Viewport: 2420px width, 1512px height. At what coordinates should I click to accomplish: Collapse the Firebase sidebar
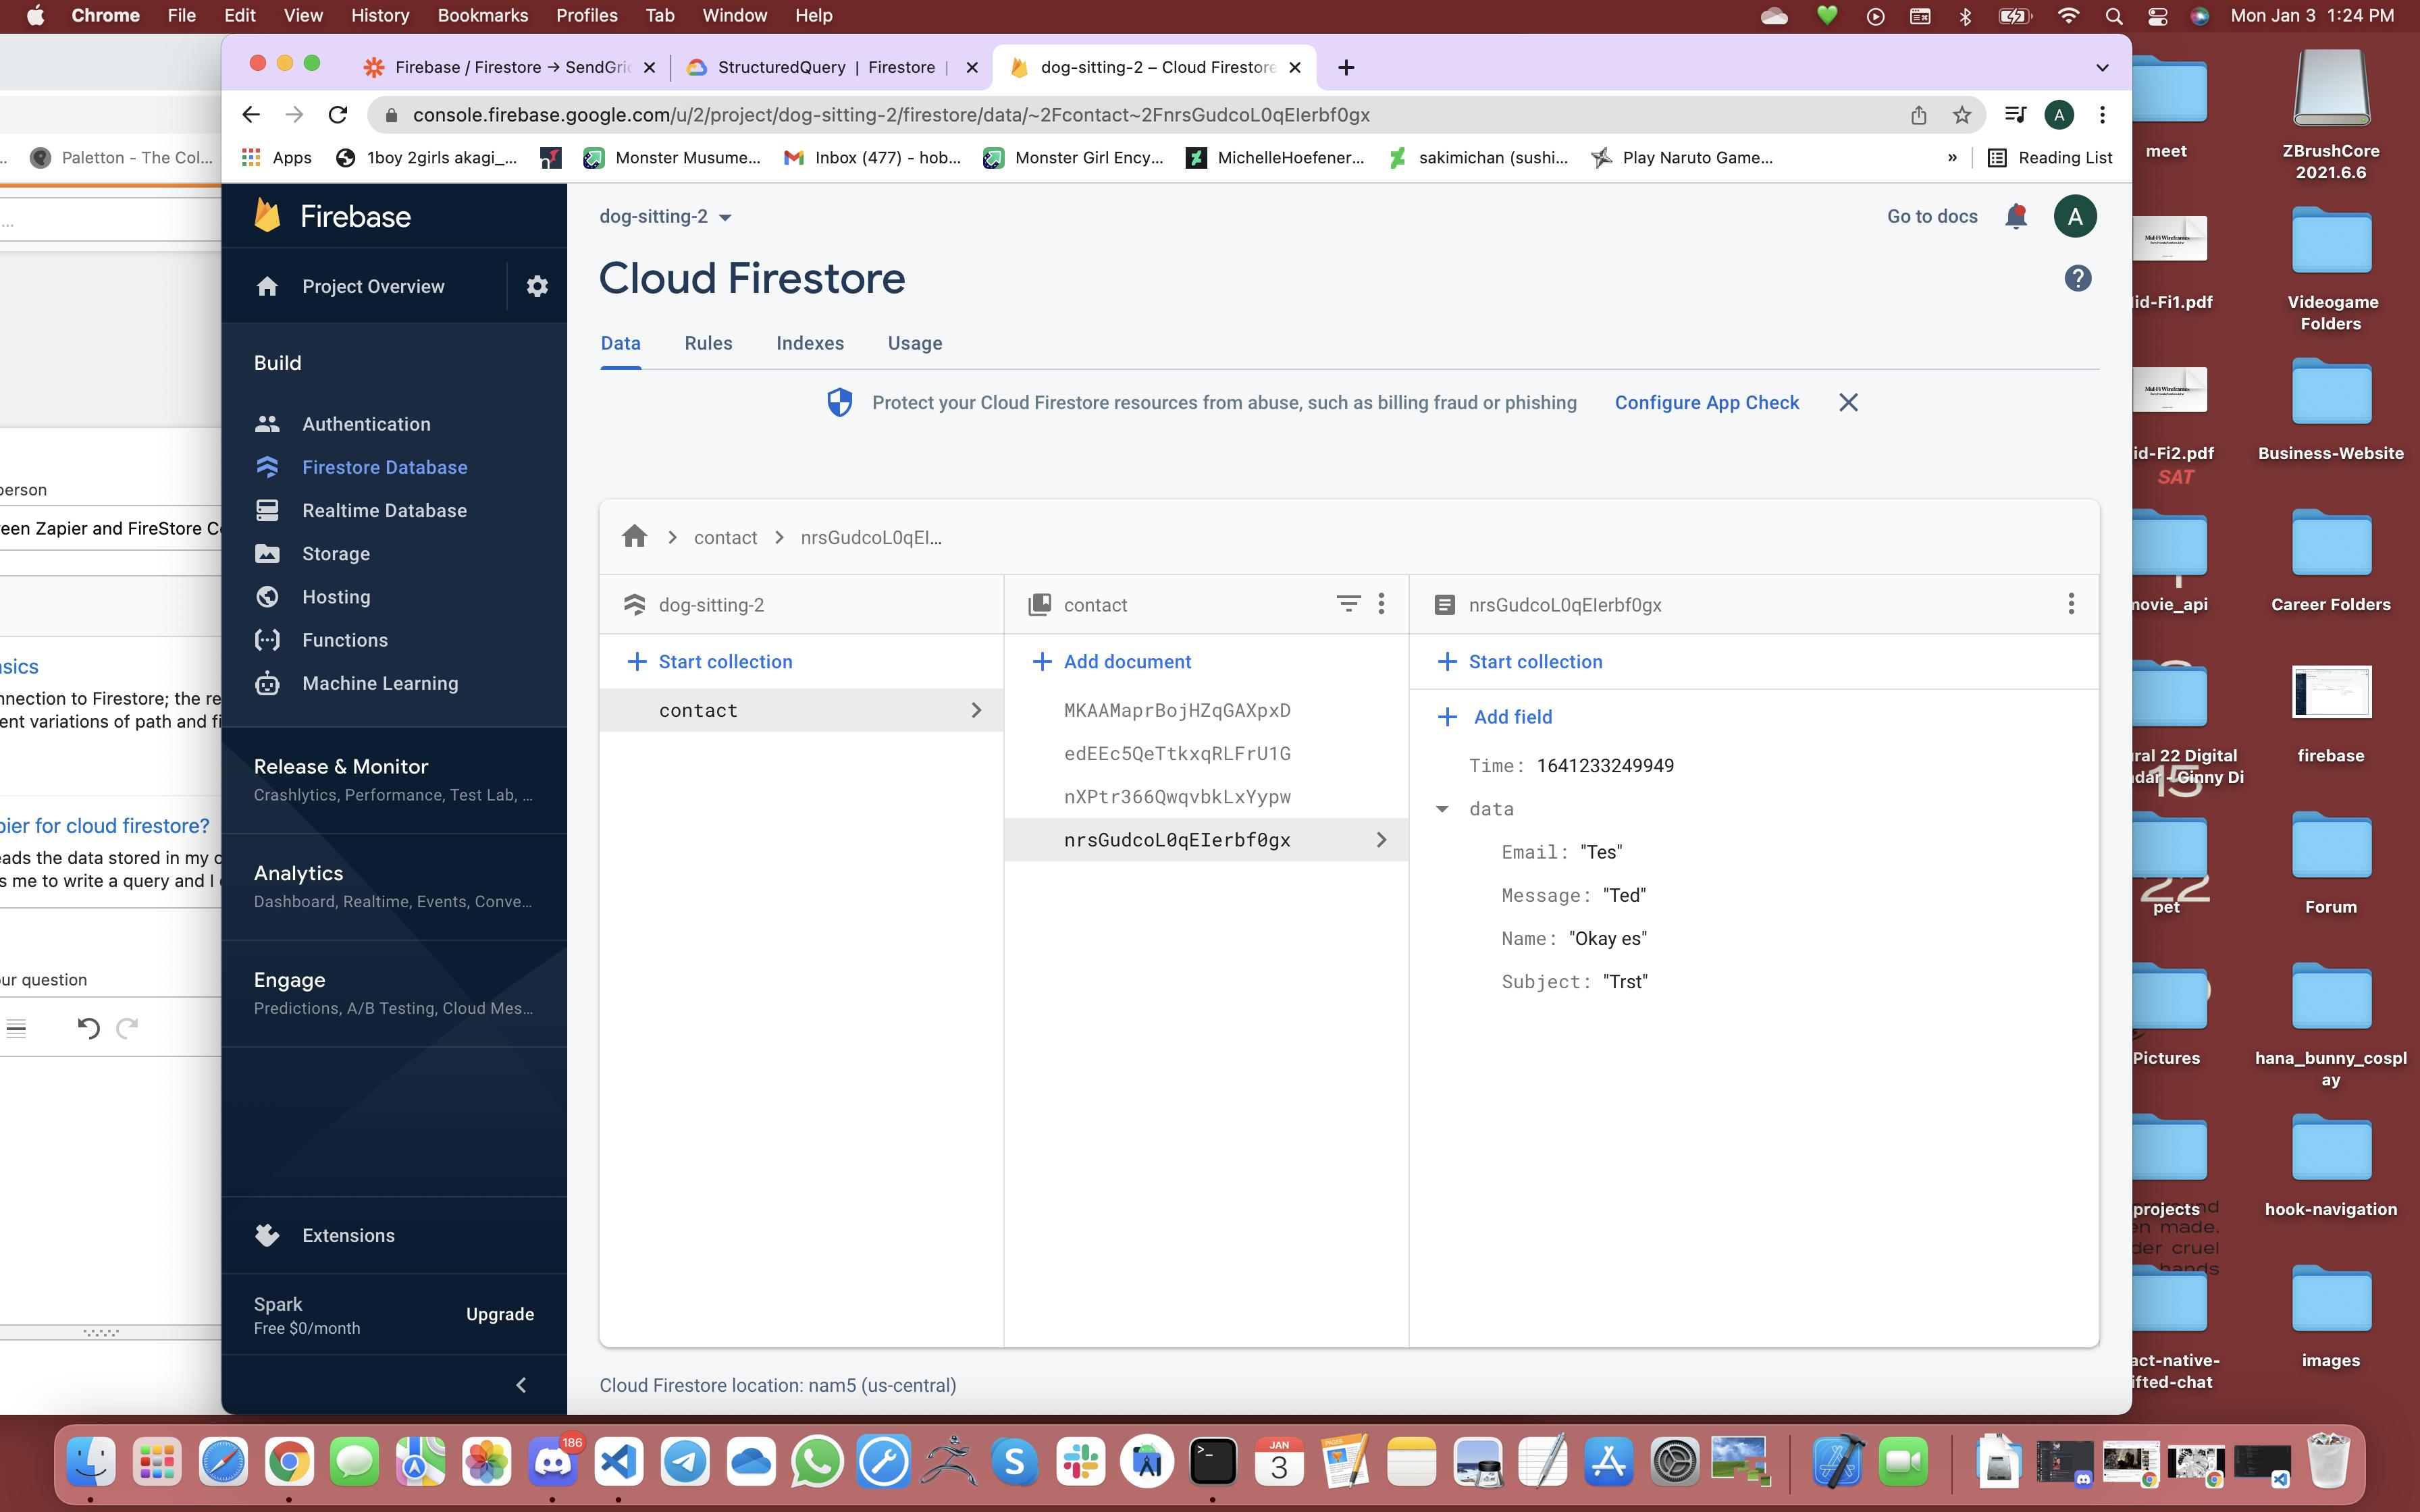(521, 1385)
